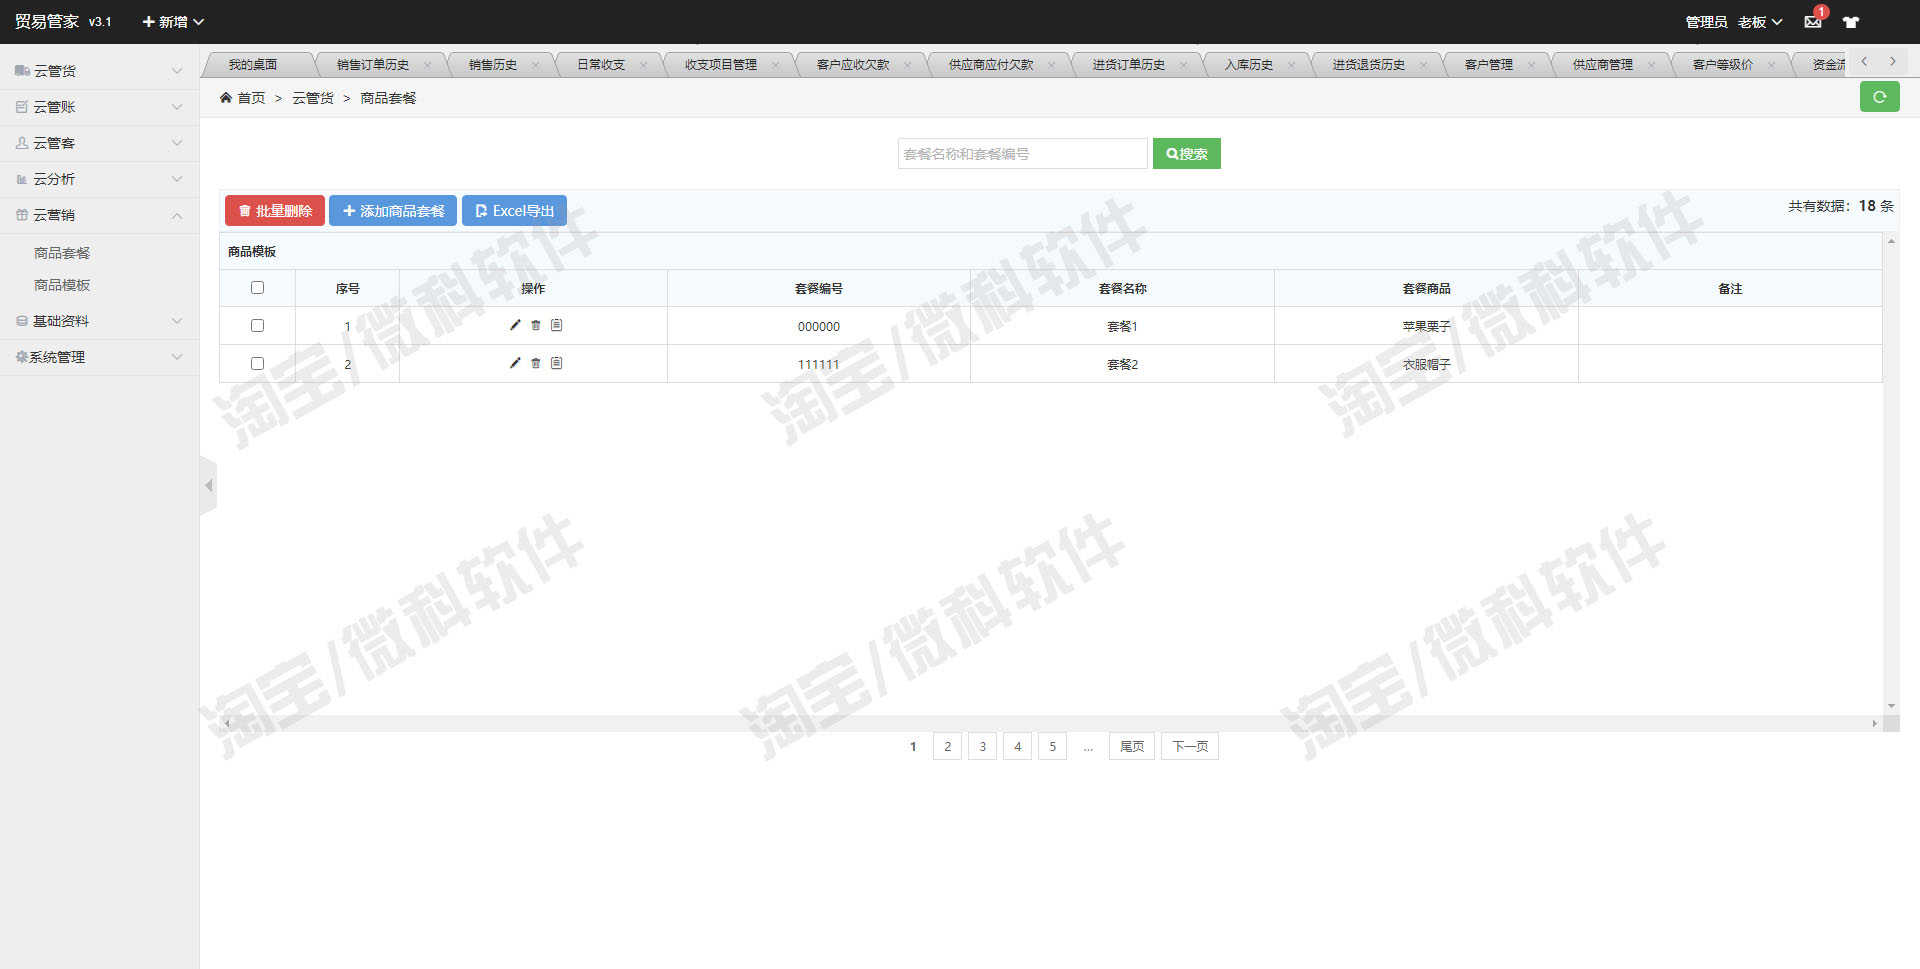Close the 日常收支 tab
Image resolution: width=1920 pixels, height=969 pixels.
[x=643, y=65]
